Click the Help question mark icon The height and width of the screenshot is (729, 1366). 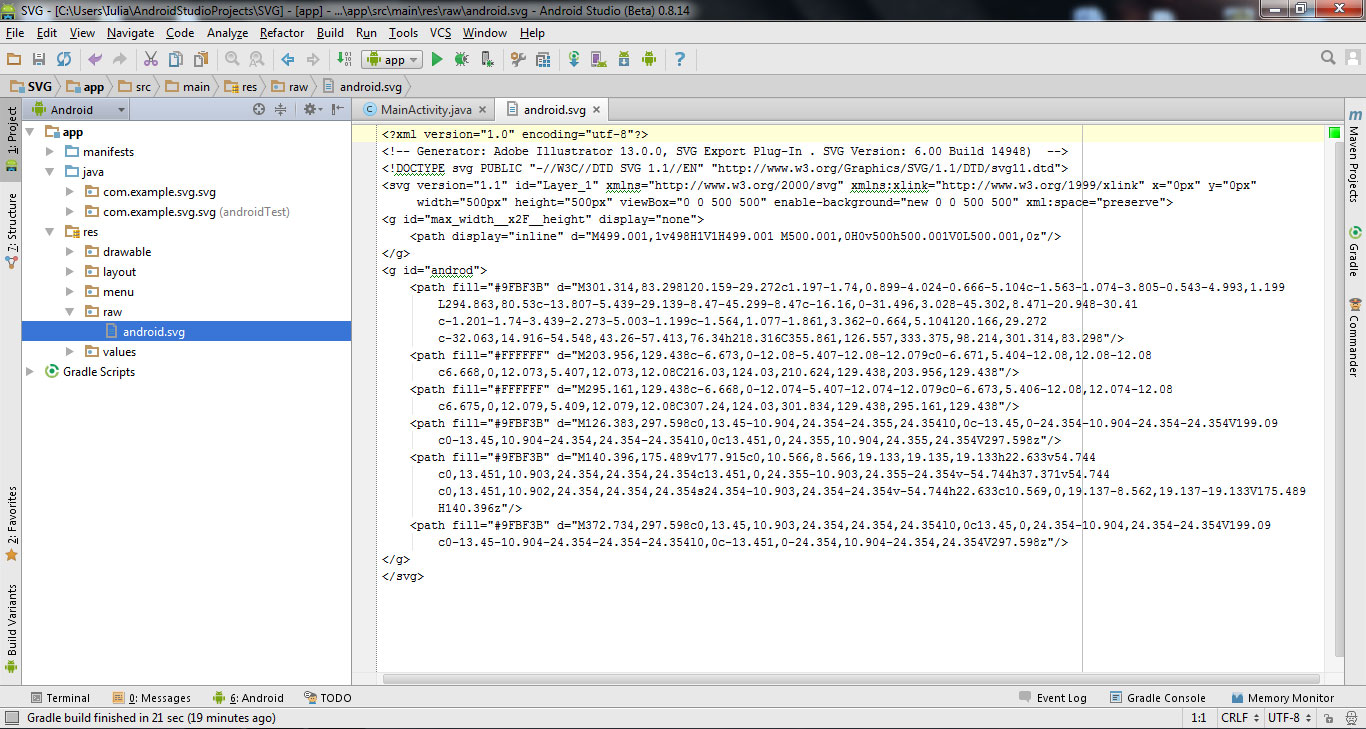680,60
